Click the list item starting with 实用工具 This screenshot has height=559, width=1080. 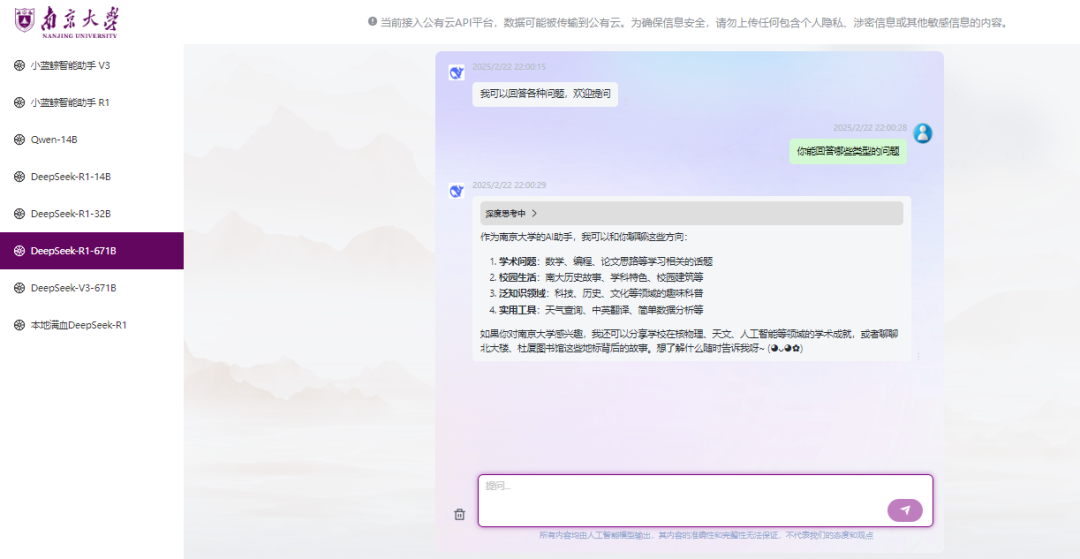pyautogui.click(x=596, y=310)
